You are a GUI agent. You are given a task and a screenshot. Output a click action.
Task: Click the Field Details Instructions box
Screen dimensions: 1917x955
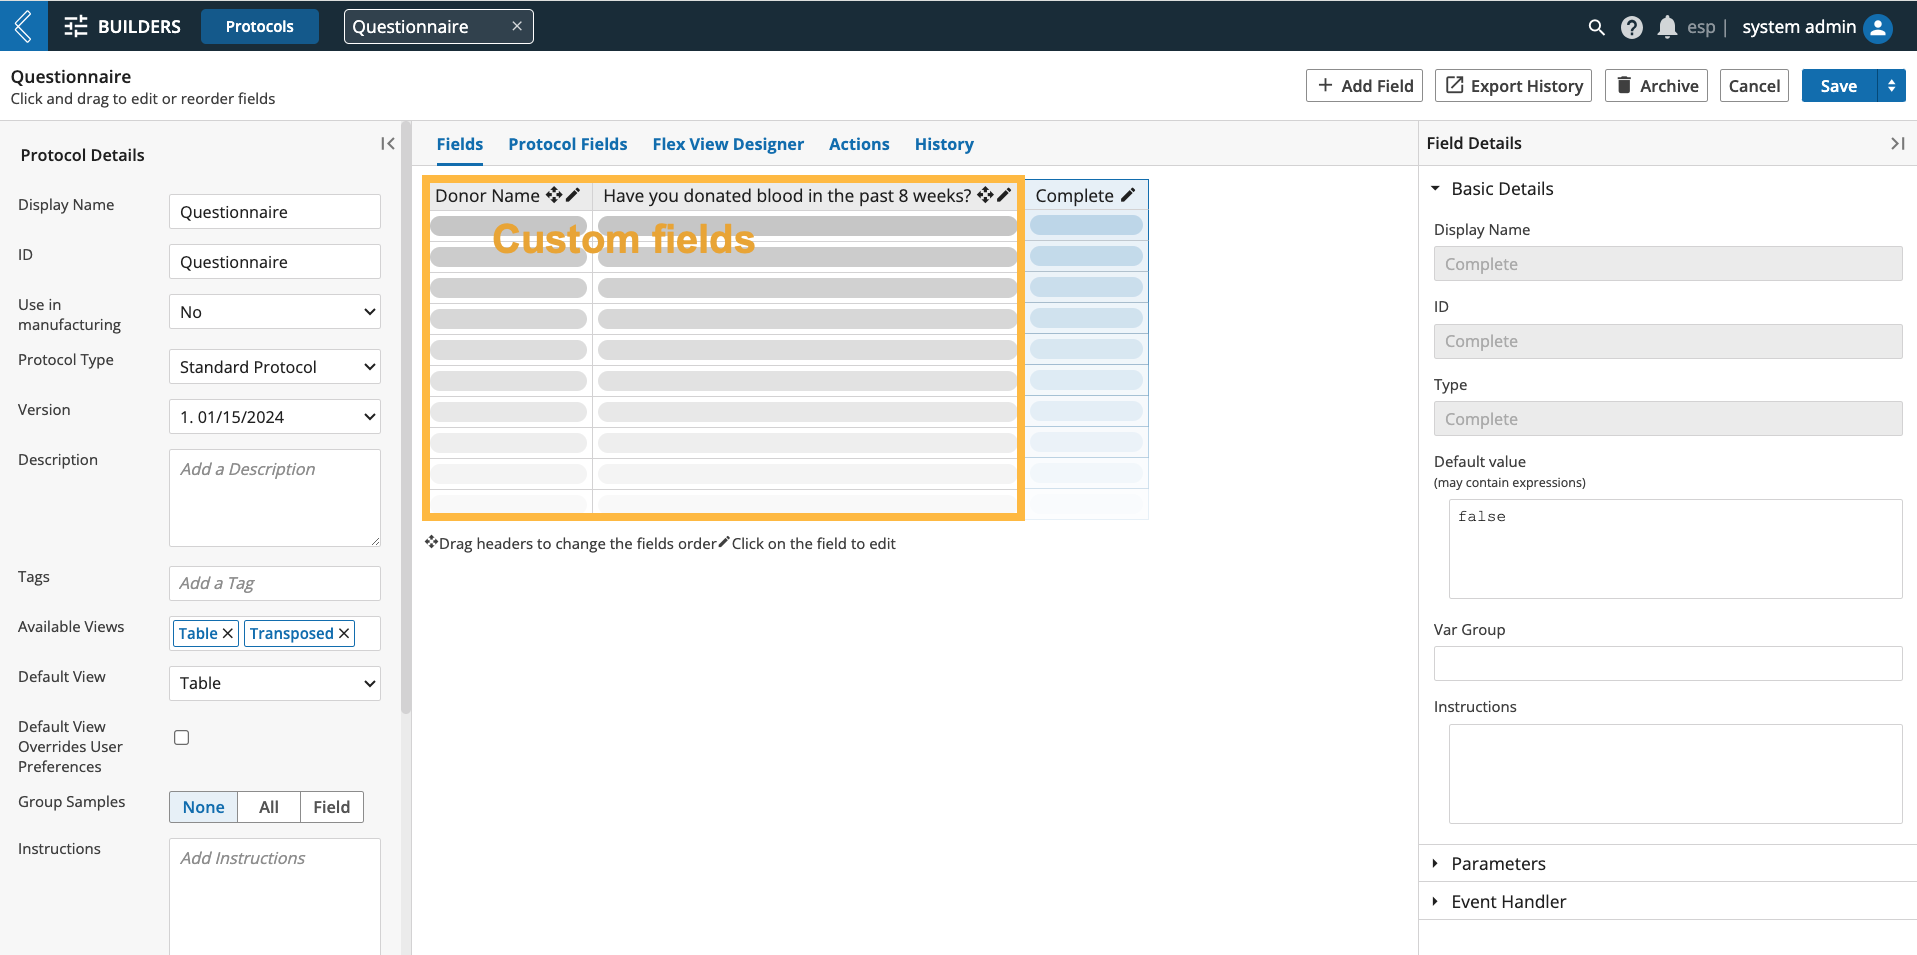tap(1675, 774)
